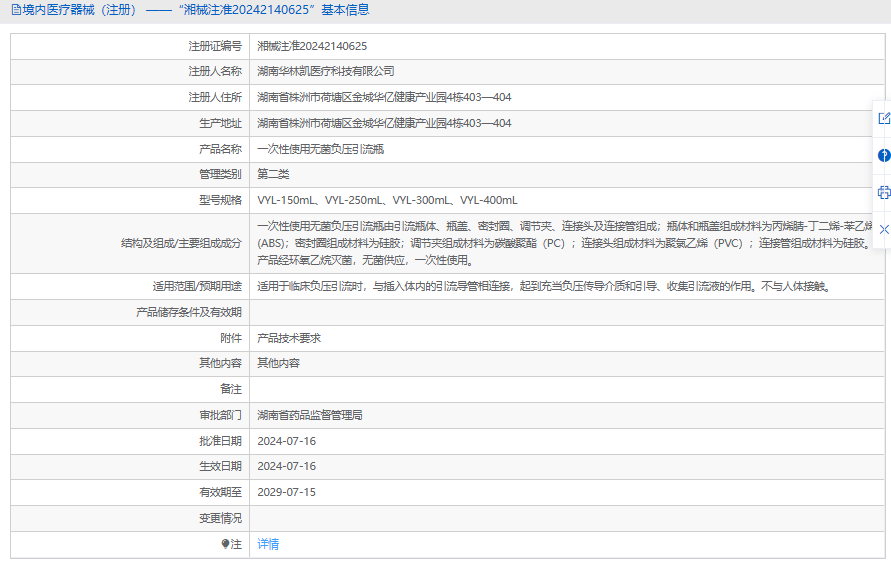This screenshot has height=566, width=891.
Task: Click the 变更情况 row label
Action: (220, 518)
